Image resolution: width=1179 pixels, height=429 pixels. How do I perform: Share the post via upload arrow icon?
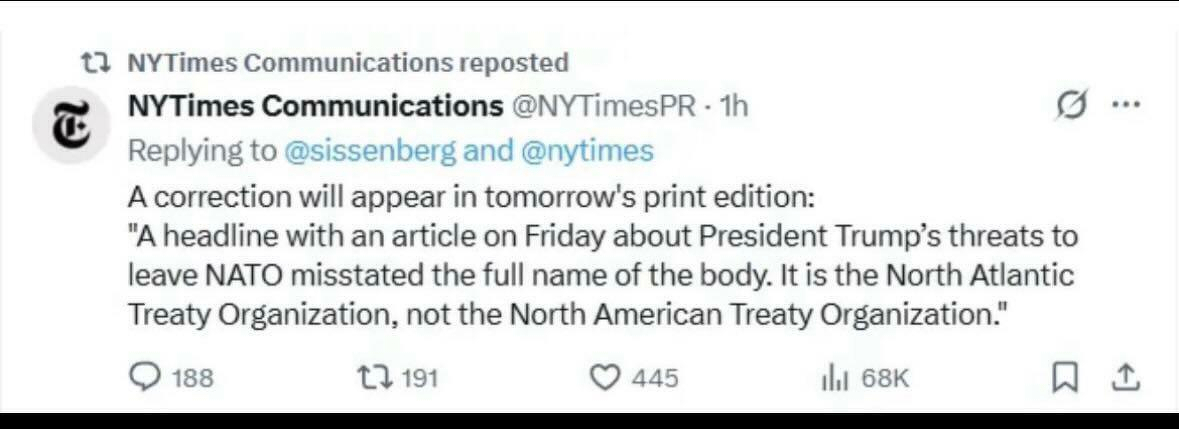coord(1124,377)
